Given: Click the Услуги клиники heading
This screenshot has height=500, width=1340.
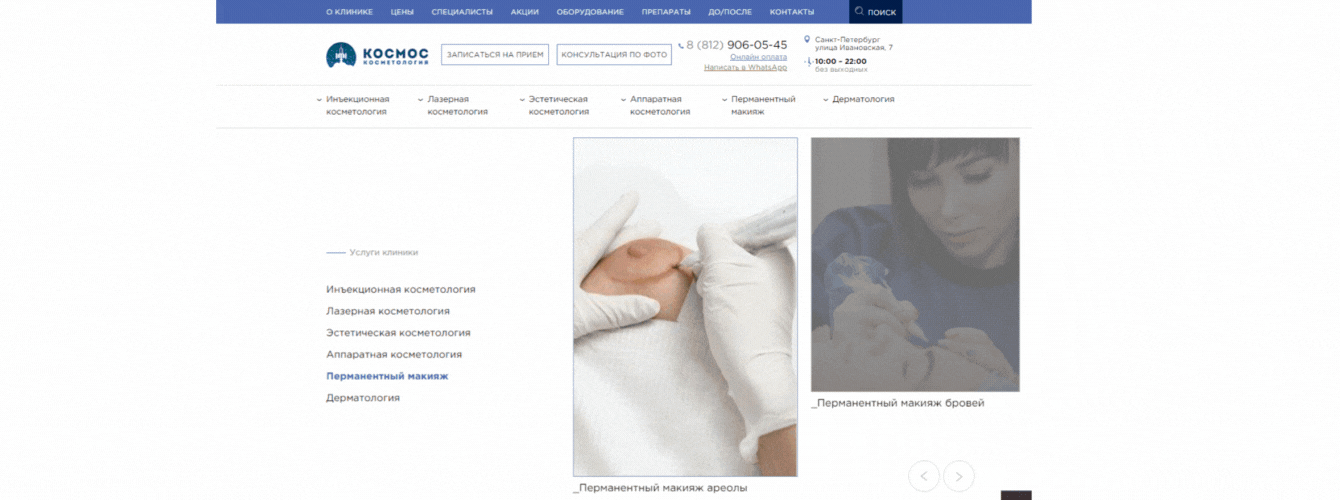Looking at the screenshot, I should pos(384,253).
